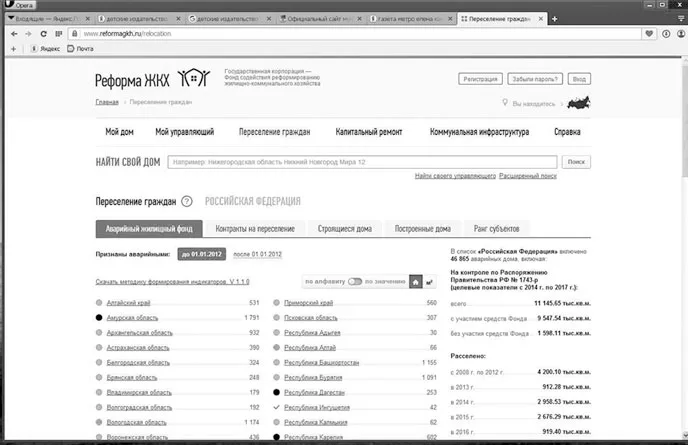Open the help question mark icon
688x445 pixels.
tap(187, 201)
